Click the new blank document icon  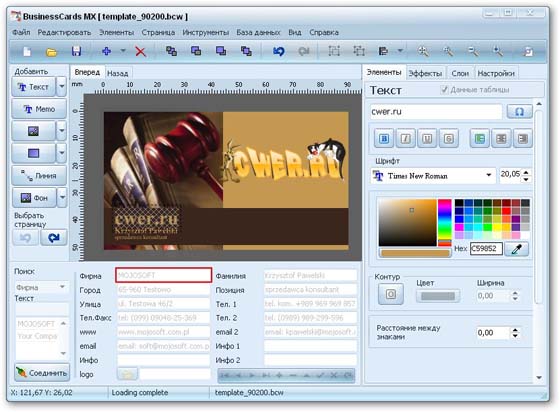click(x=27, y=52)
